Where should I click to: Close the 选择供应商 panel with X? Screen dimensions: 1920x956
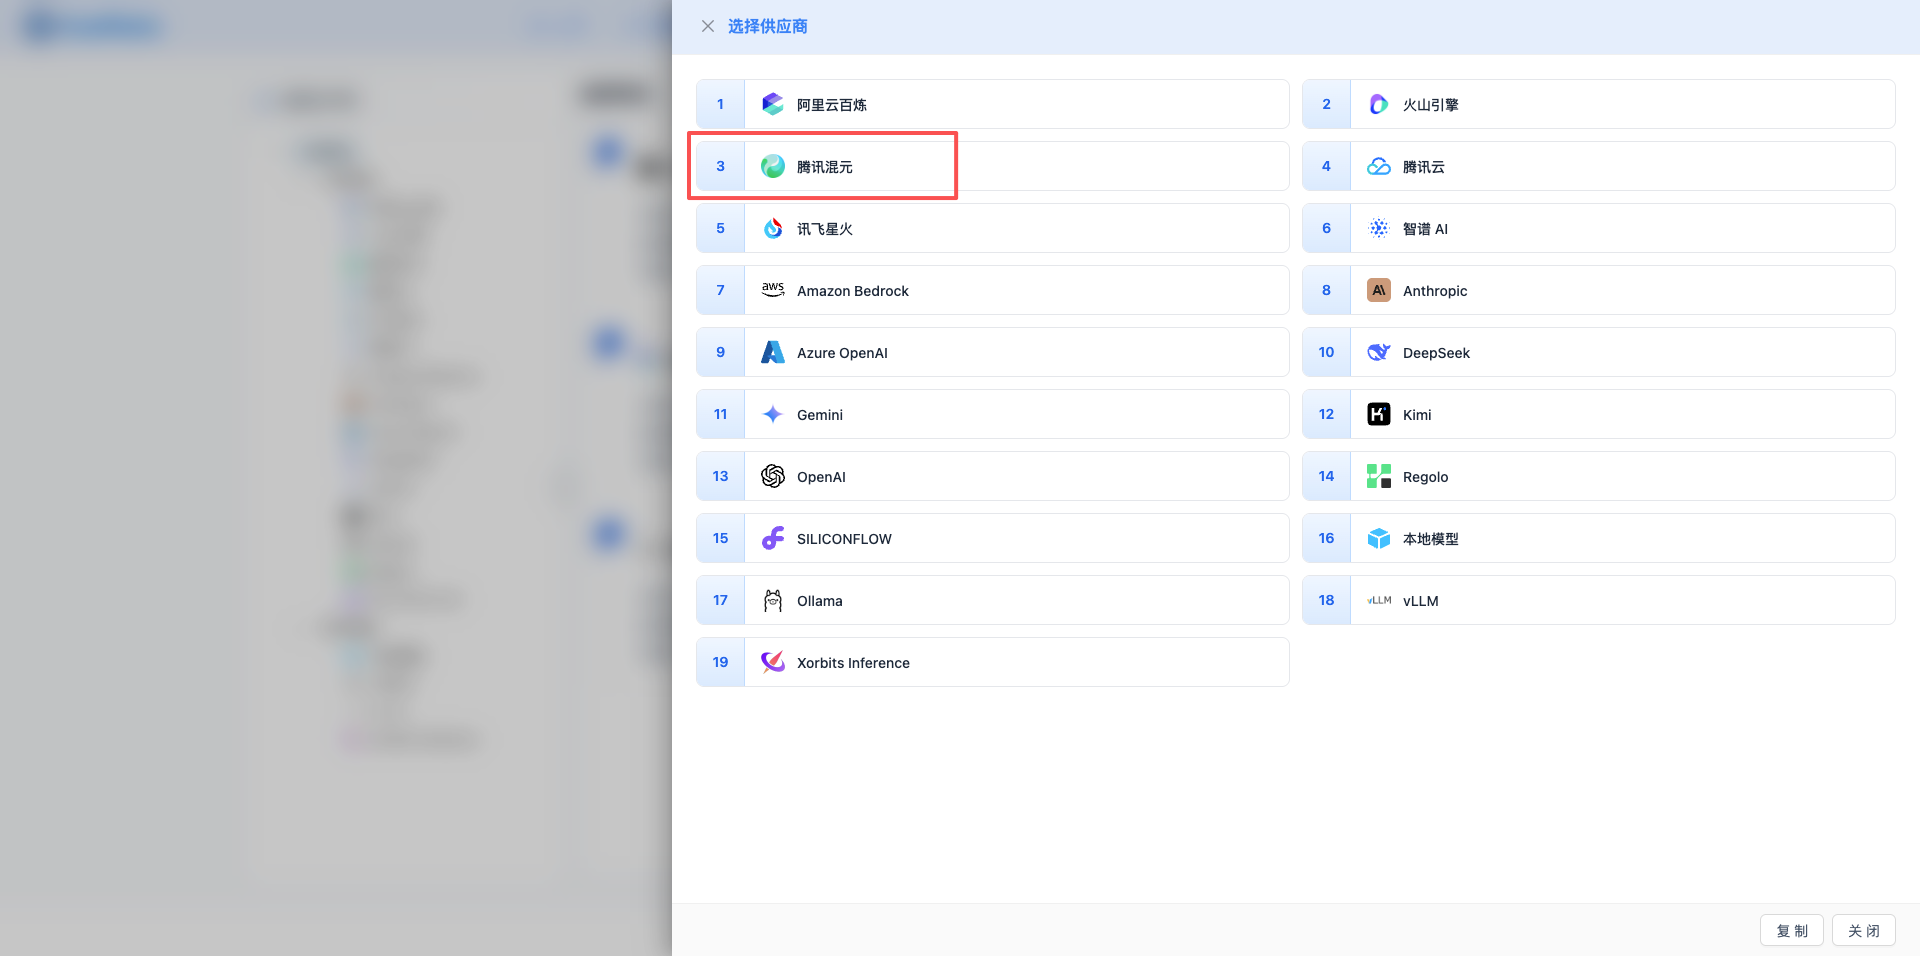[x=708, y=26]
